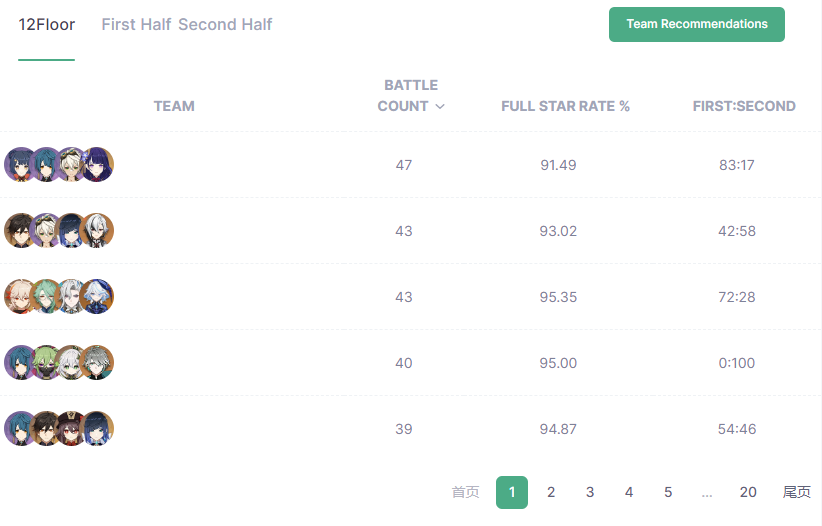Click the 尾页 last page link
This screenshot has width=822, height=526.
pos(797,492)
